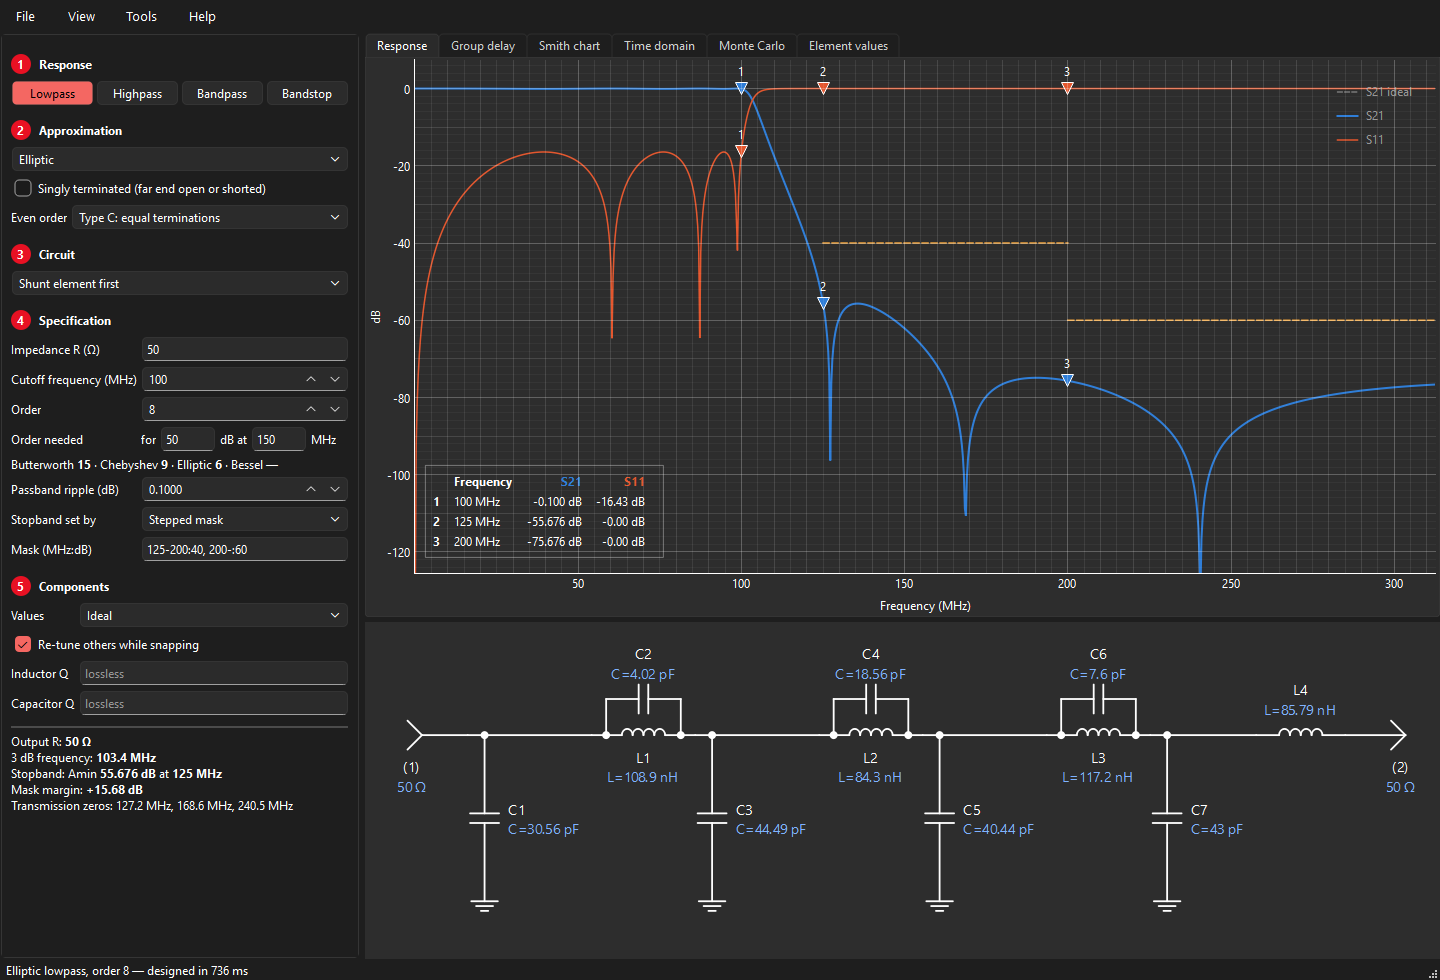Open the Stopband set by dropdown
Viewport: 1440px width, 980px height.
245,520
